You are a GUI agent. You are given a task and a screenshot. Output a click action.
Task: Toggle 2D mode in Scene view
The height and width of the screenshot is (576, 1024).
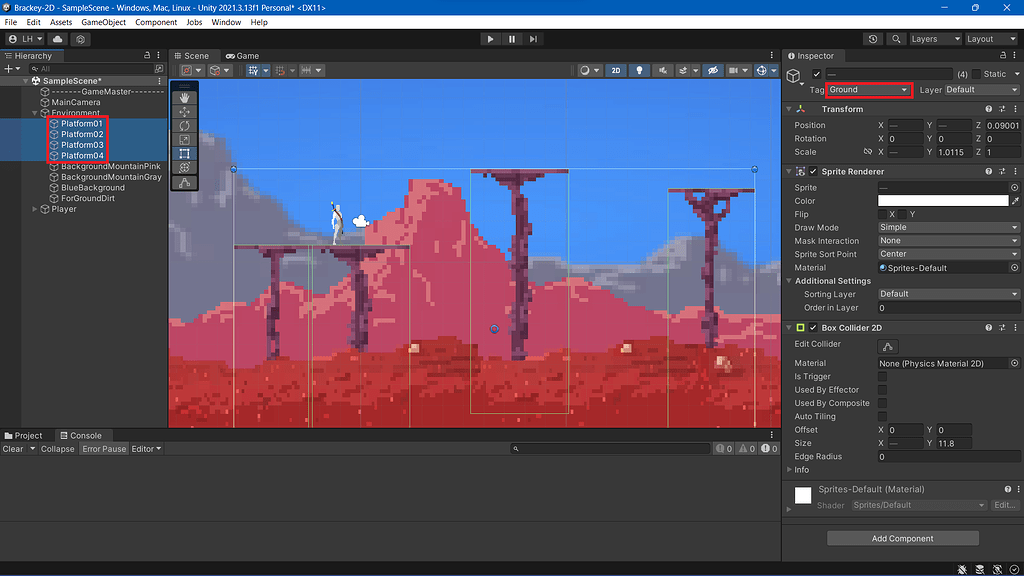tap(615, 70)
